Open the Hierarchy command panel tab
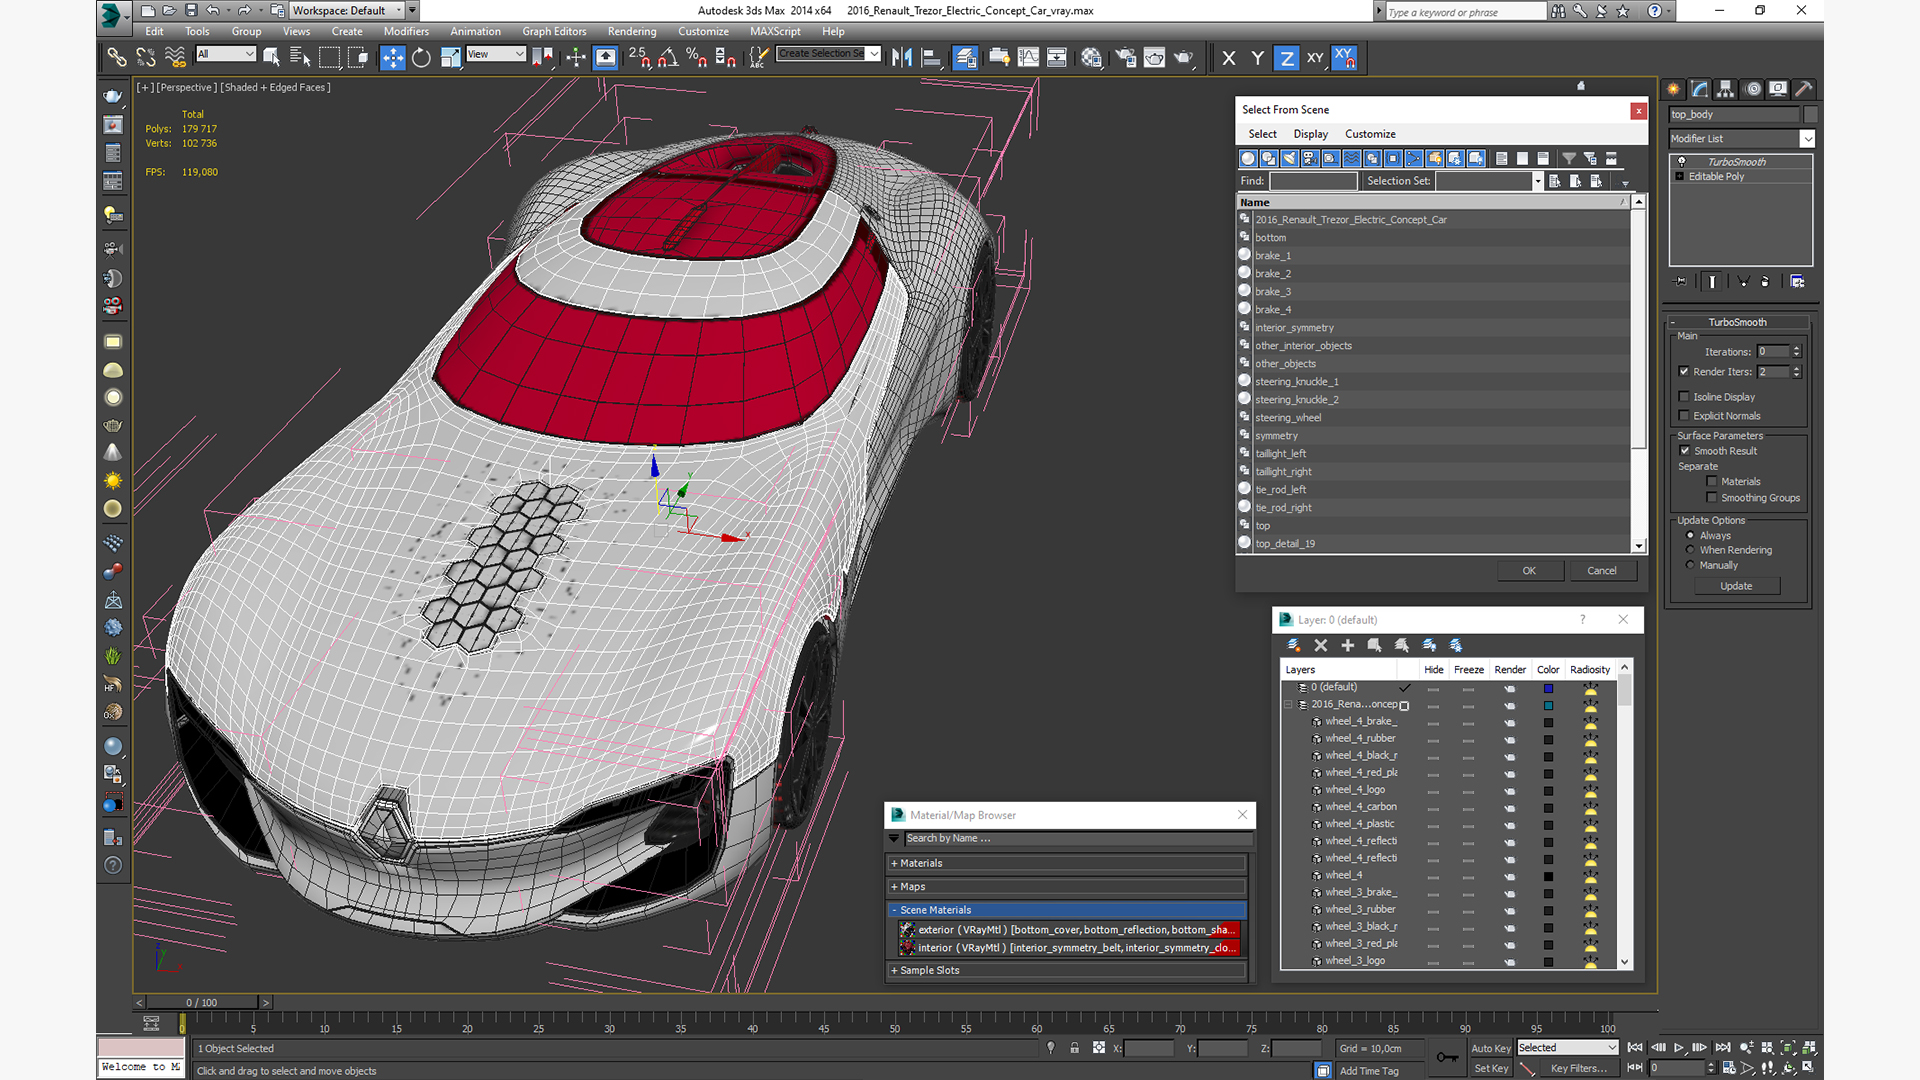Viewport: 1920px width, 1080px height. tap(1726, 89)
